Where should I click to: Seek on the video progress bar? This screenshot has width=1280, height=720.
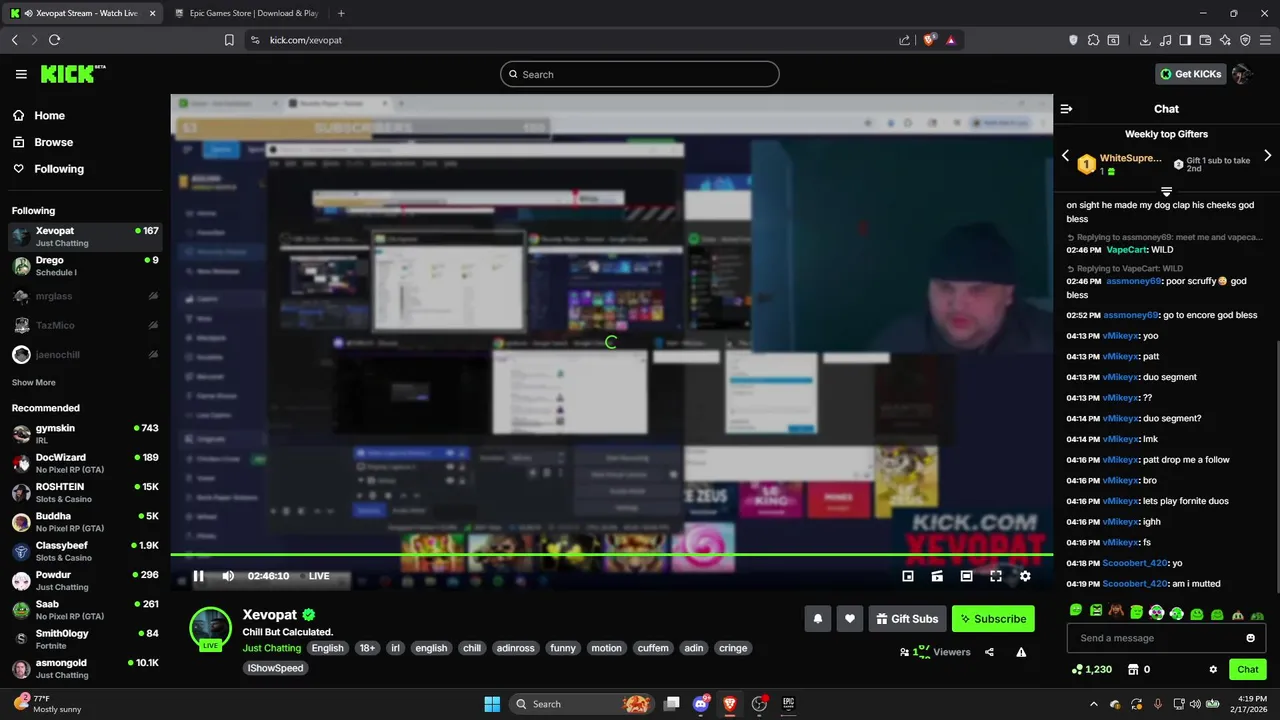(611, 555)
